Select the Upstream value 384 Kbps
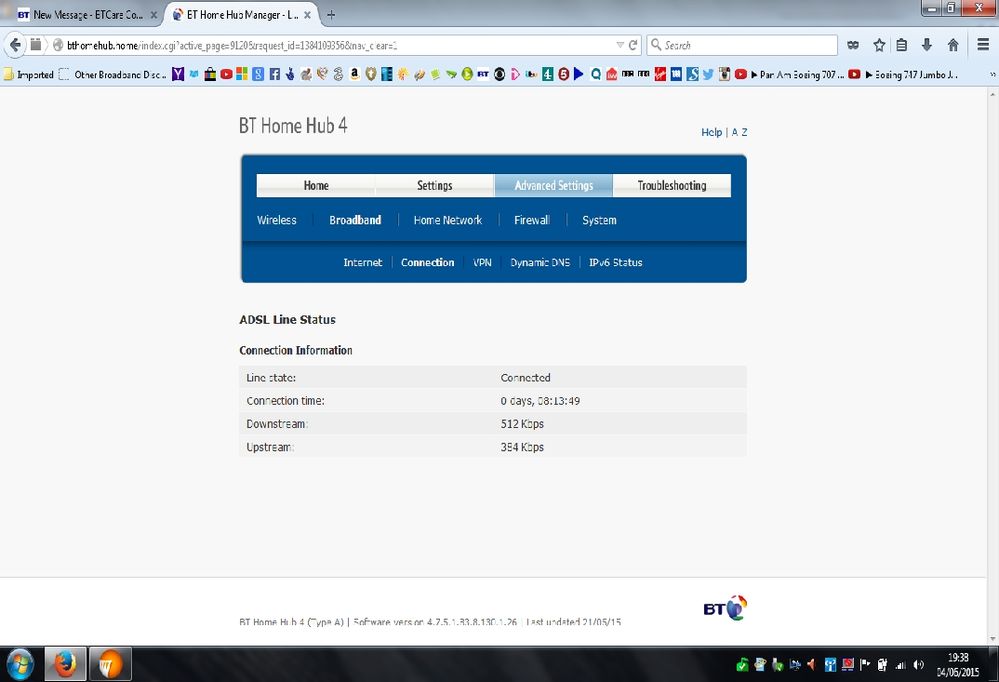This screenshot has width=999, height=682. 522,447
